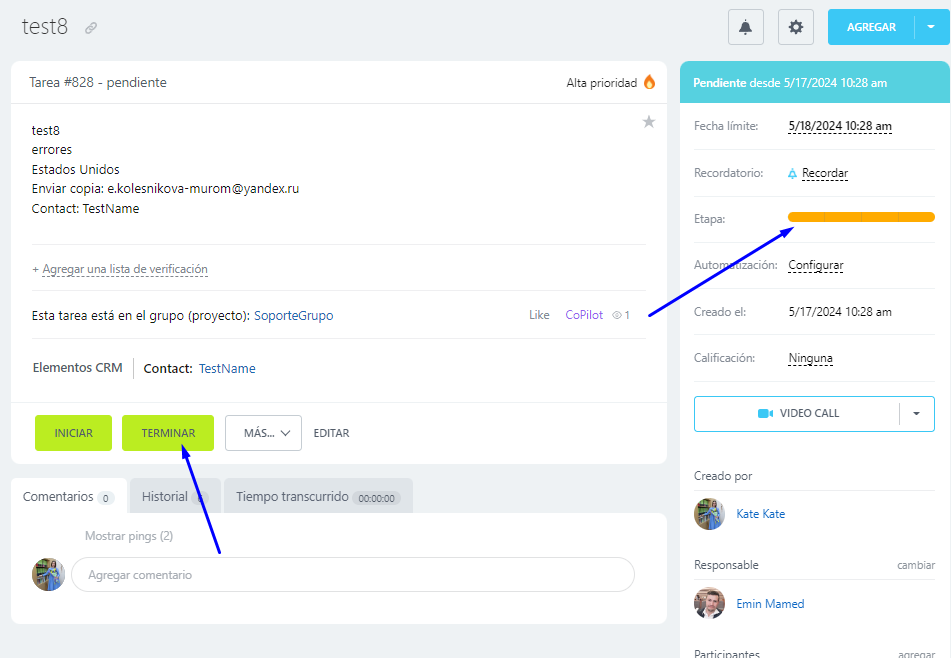Screen dimensions: 951x658
Task: Expand the Video Call dropdown arrow
Action: click(916, 413)
